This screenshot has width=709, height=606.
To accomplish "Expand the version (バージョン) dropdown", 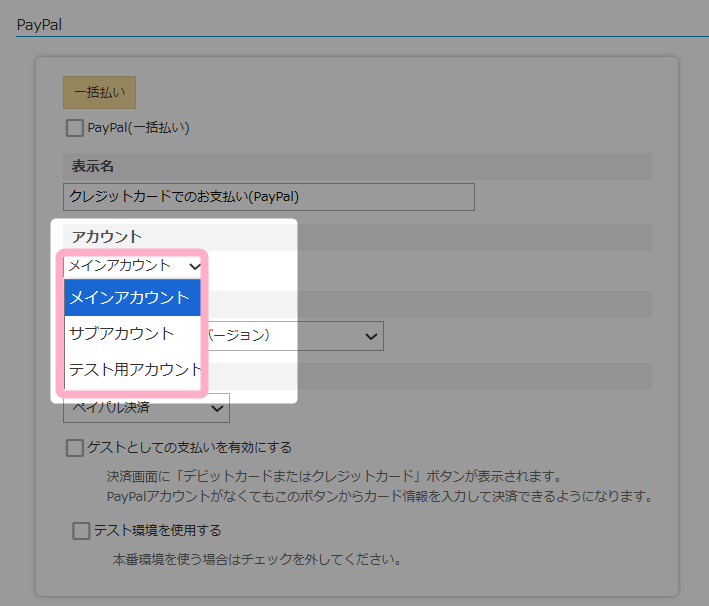I will pos(290,335).
